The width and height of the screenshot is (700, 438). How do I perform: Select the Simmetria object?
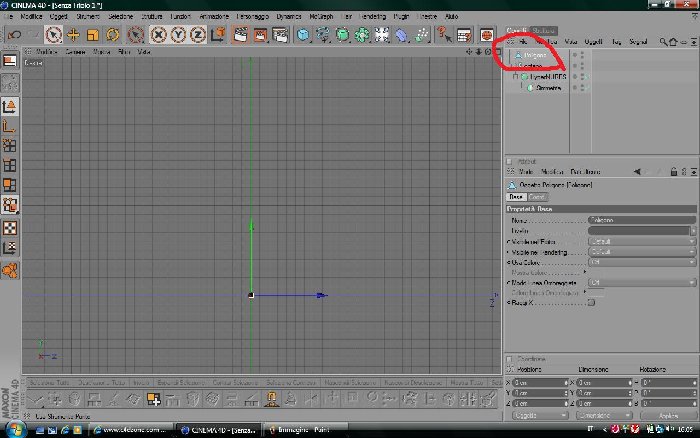(x=548, y=88)
